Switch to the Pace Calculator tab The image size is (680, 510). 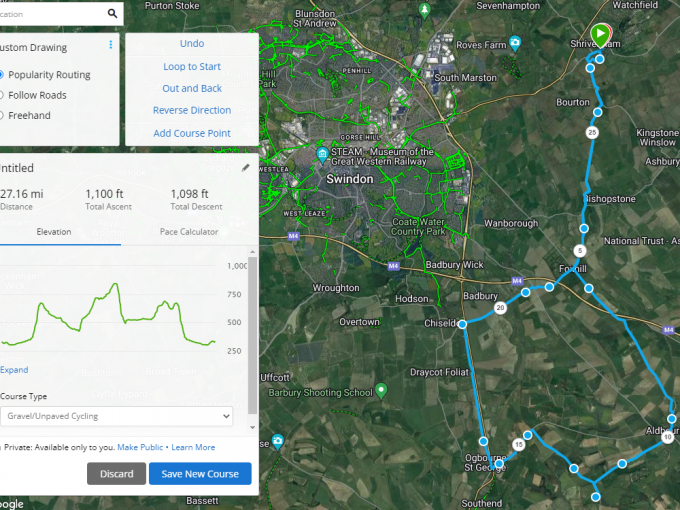(189, 232)
